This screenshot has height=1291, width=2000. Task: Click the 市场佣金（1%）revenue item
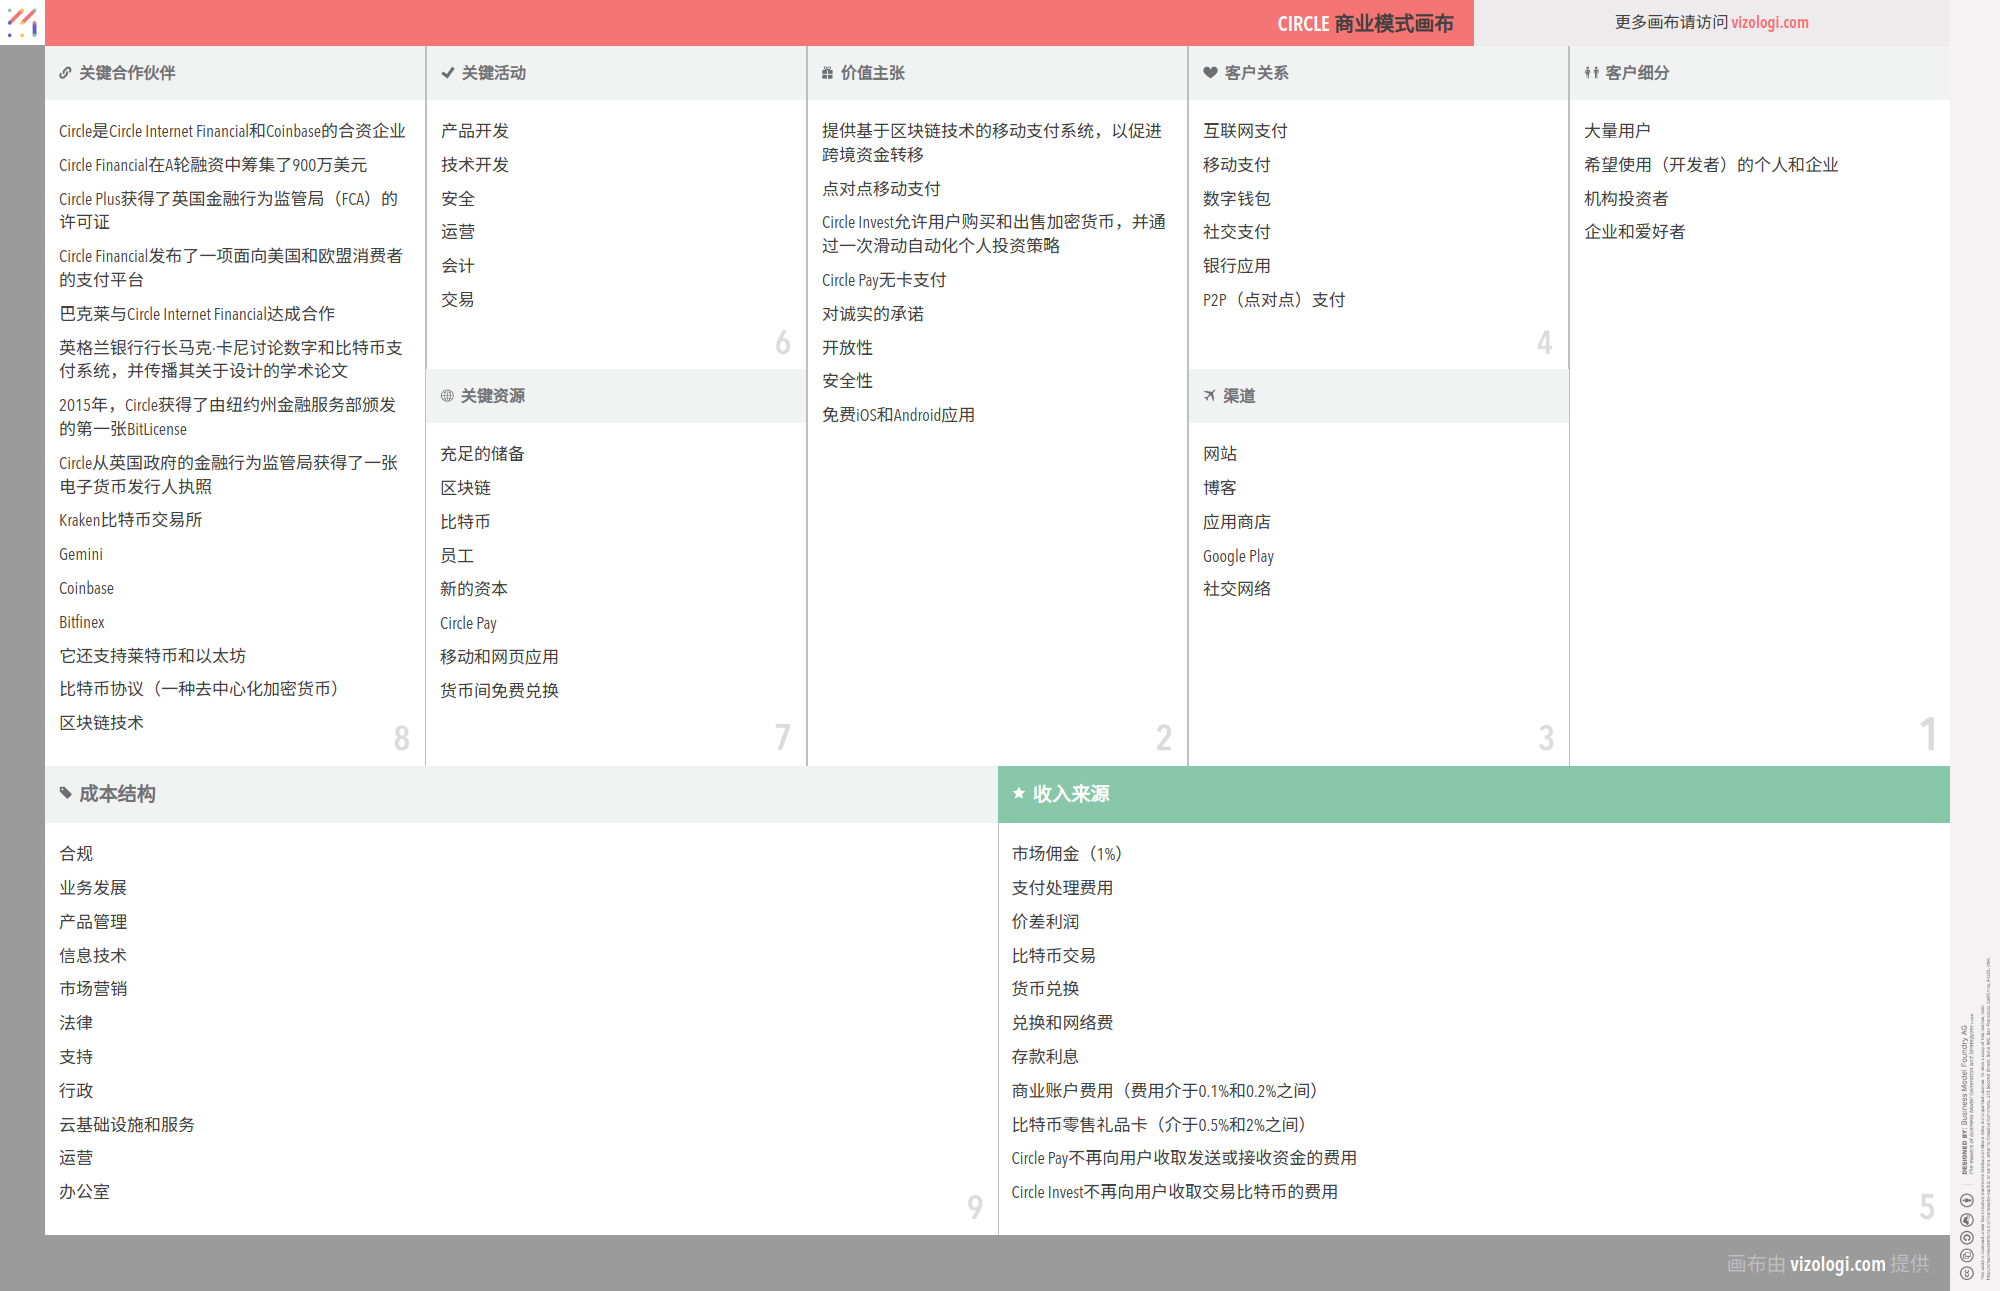[x=1066, y=854]
